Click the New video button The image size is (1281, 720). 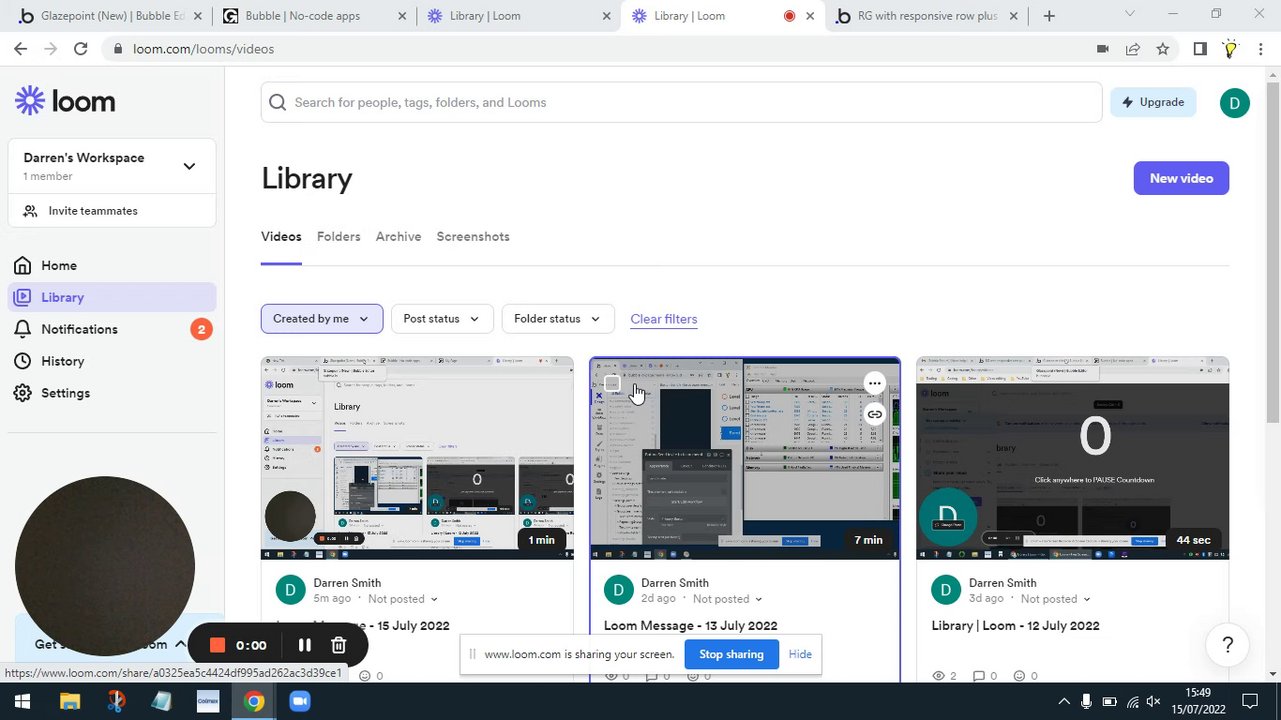tap(1181, 178)
